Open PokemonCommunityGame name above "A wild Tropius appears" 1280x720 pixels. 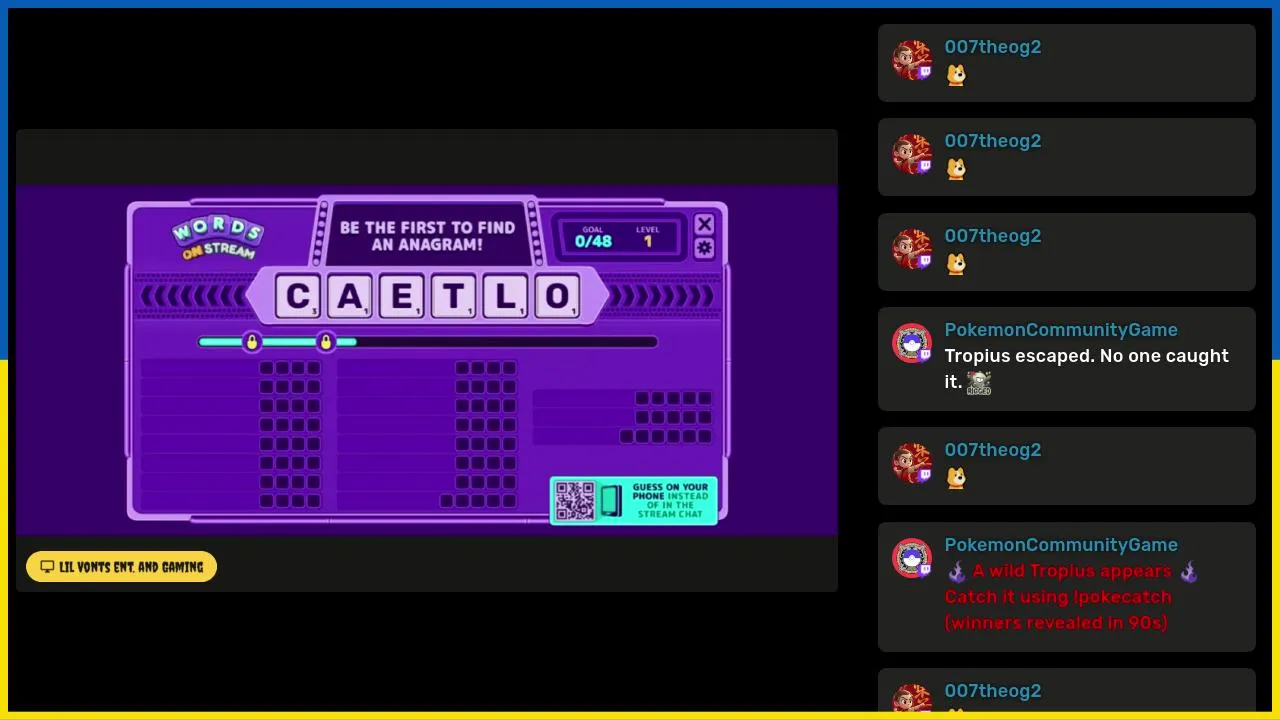coord(1061,545)
